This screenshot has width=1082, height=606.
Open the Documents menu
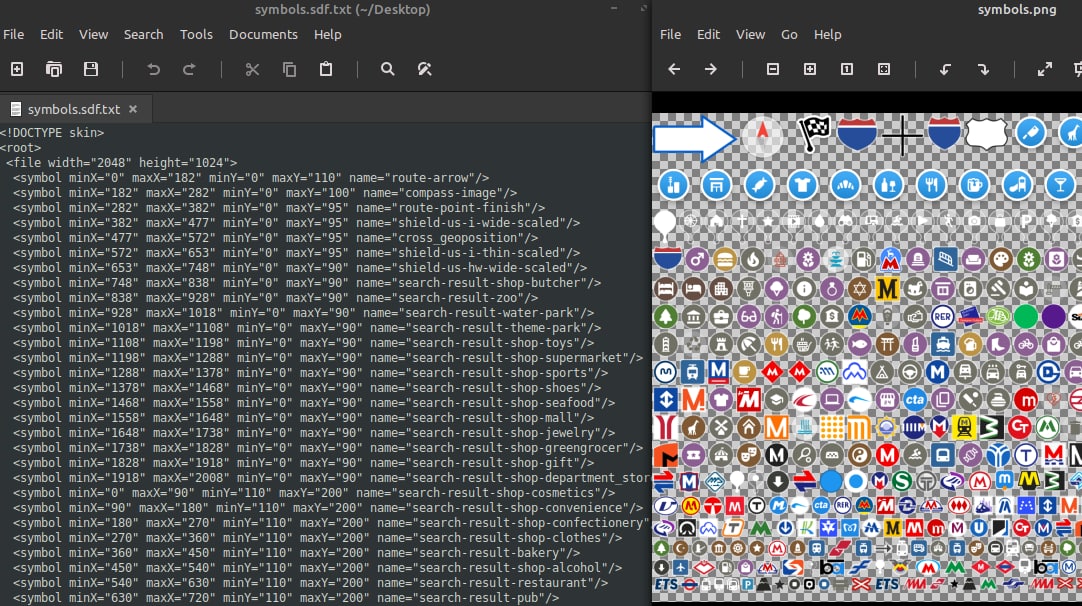tap(263, 35)
